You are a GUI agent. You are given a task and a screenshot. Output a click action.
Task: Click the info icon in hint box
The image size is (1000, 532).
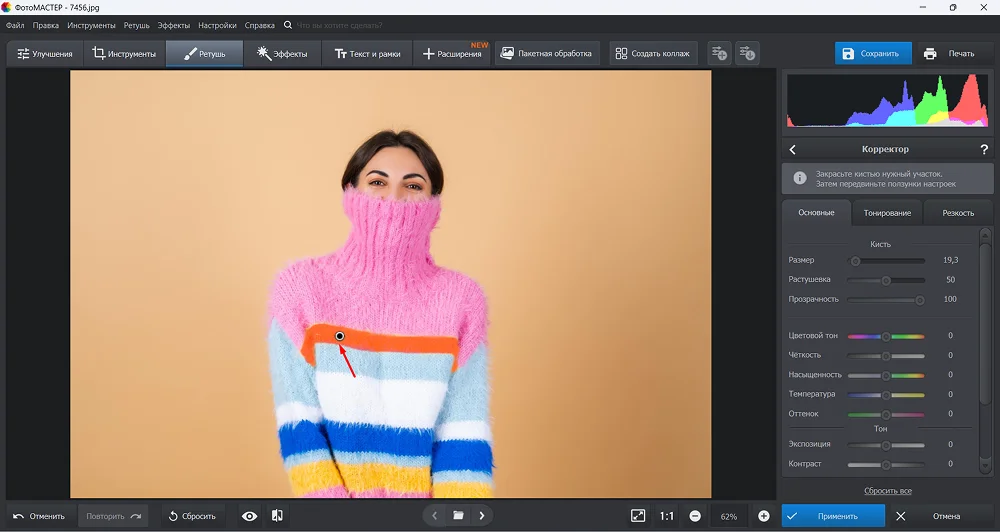pos(800,179)
